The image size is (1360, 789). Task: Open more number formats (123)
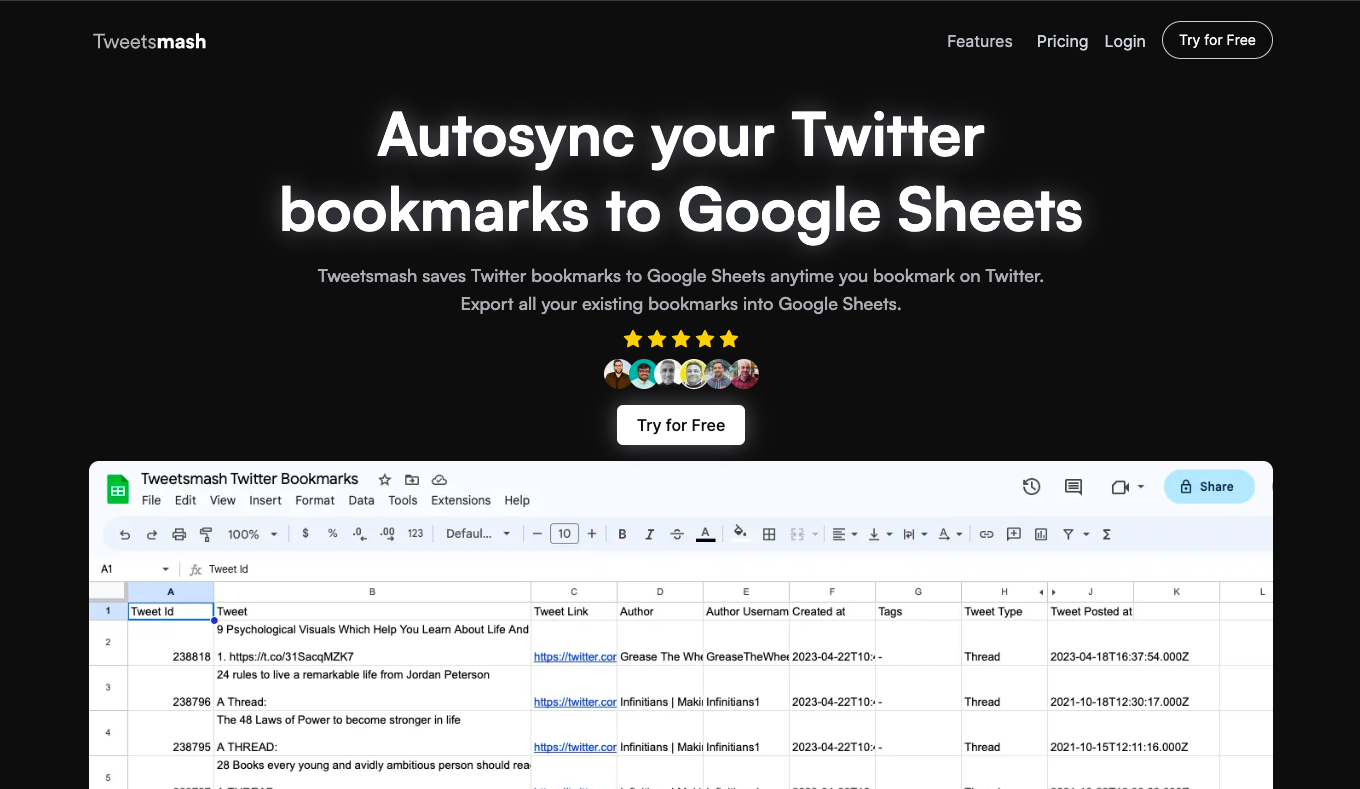coord(416,534)
